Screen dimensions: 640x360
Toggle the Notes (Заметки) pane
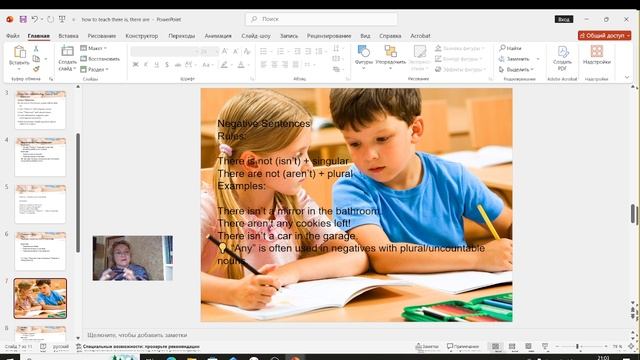427,347
